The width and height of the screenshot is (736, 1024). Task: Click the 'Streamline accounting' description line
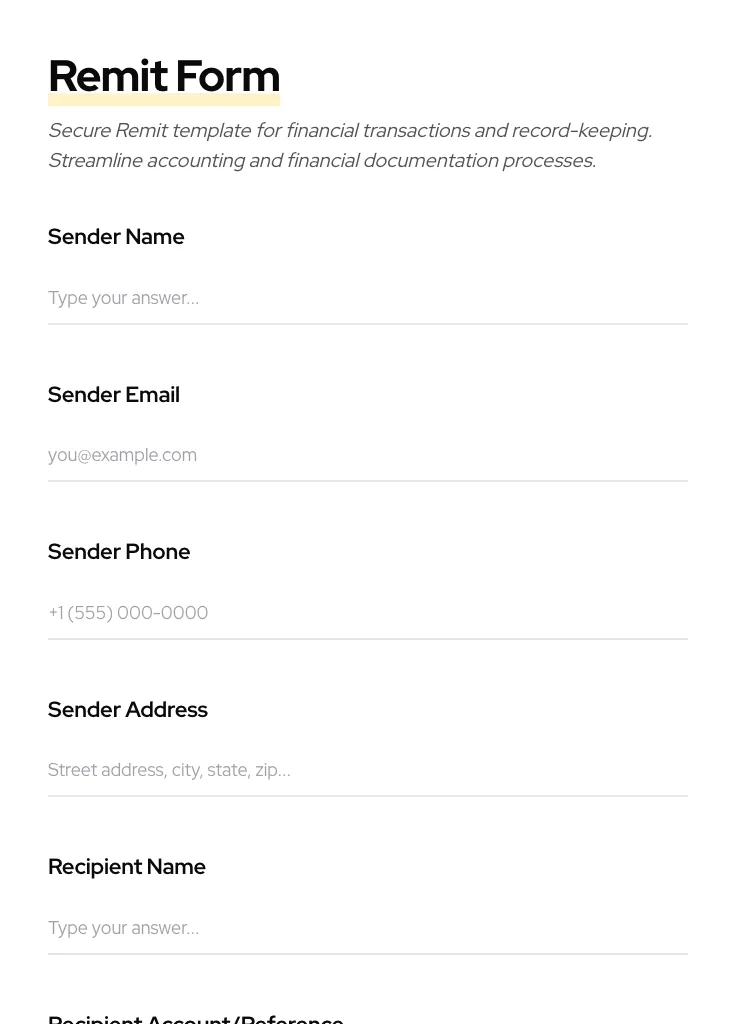coord(322,161)
